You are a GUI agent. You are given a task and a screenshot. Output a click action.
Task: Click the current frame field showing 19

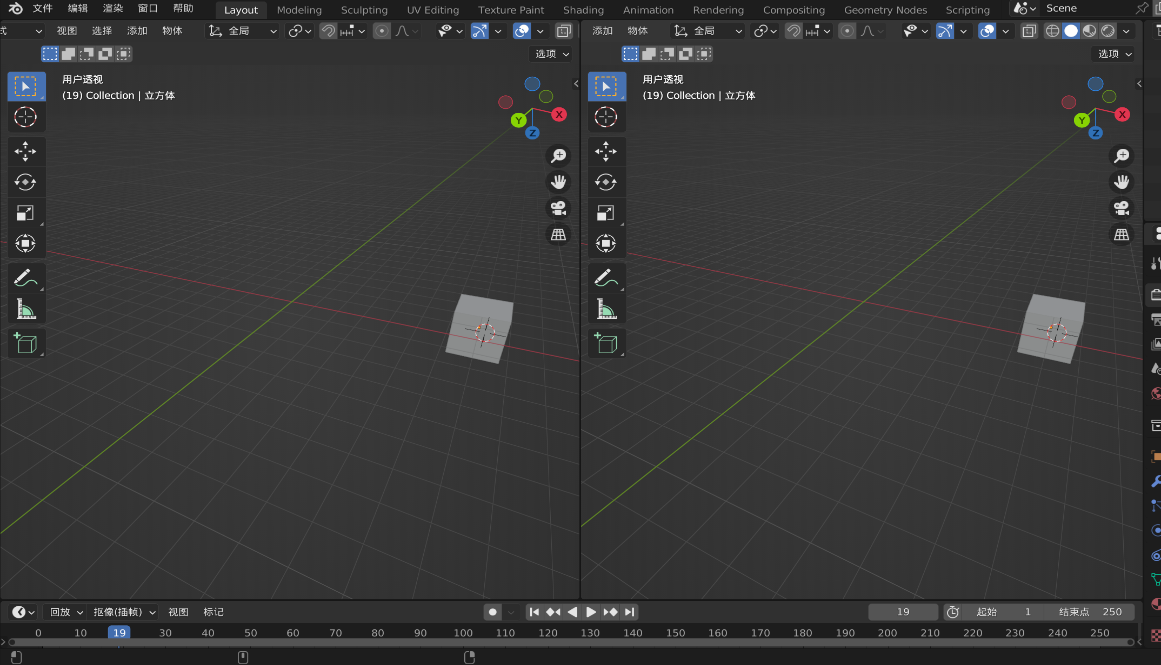903,612
